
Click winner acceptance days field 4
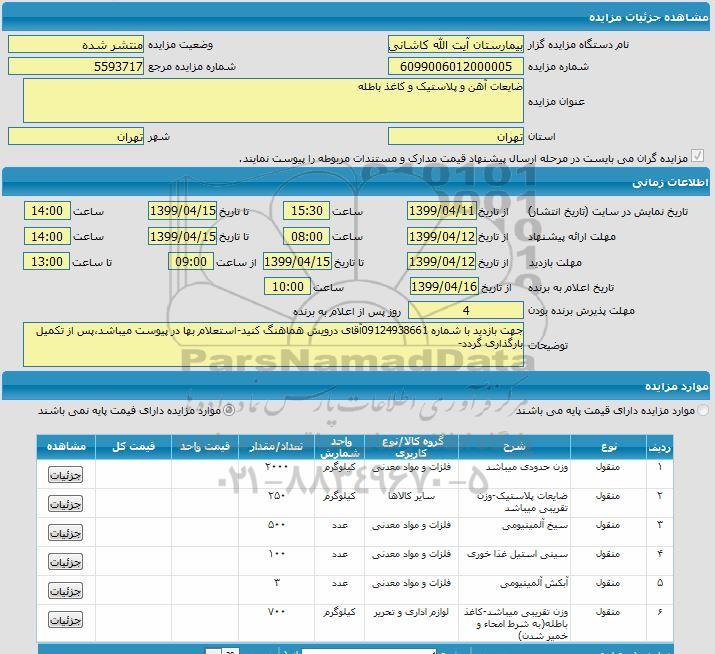pyautogui.click(x=466, y=311)
